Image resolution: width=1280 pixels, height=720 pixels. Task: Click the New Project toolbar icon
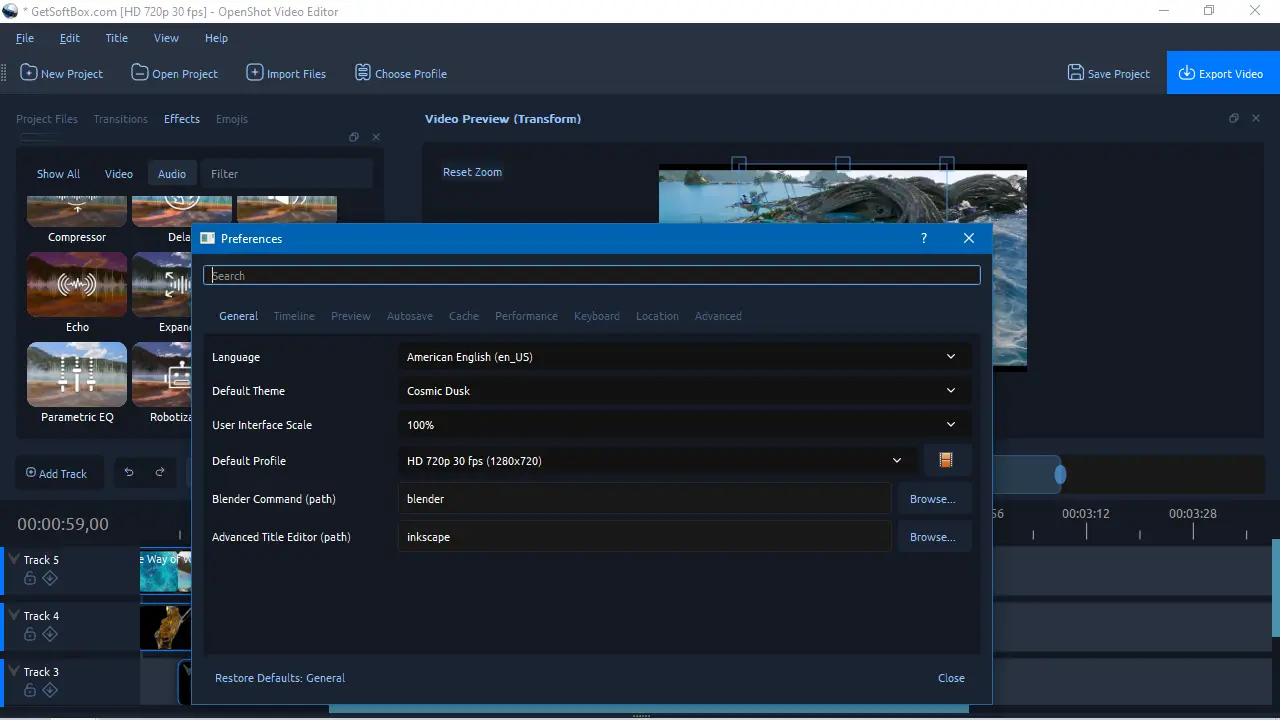29,73
